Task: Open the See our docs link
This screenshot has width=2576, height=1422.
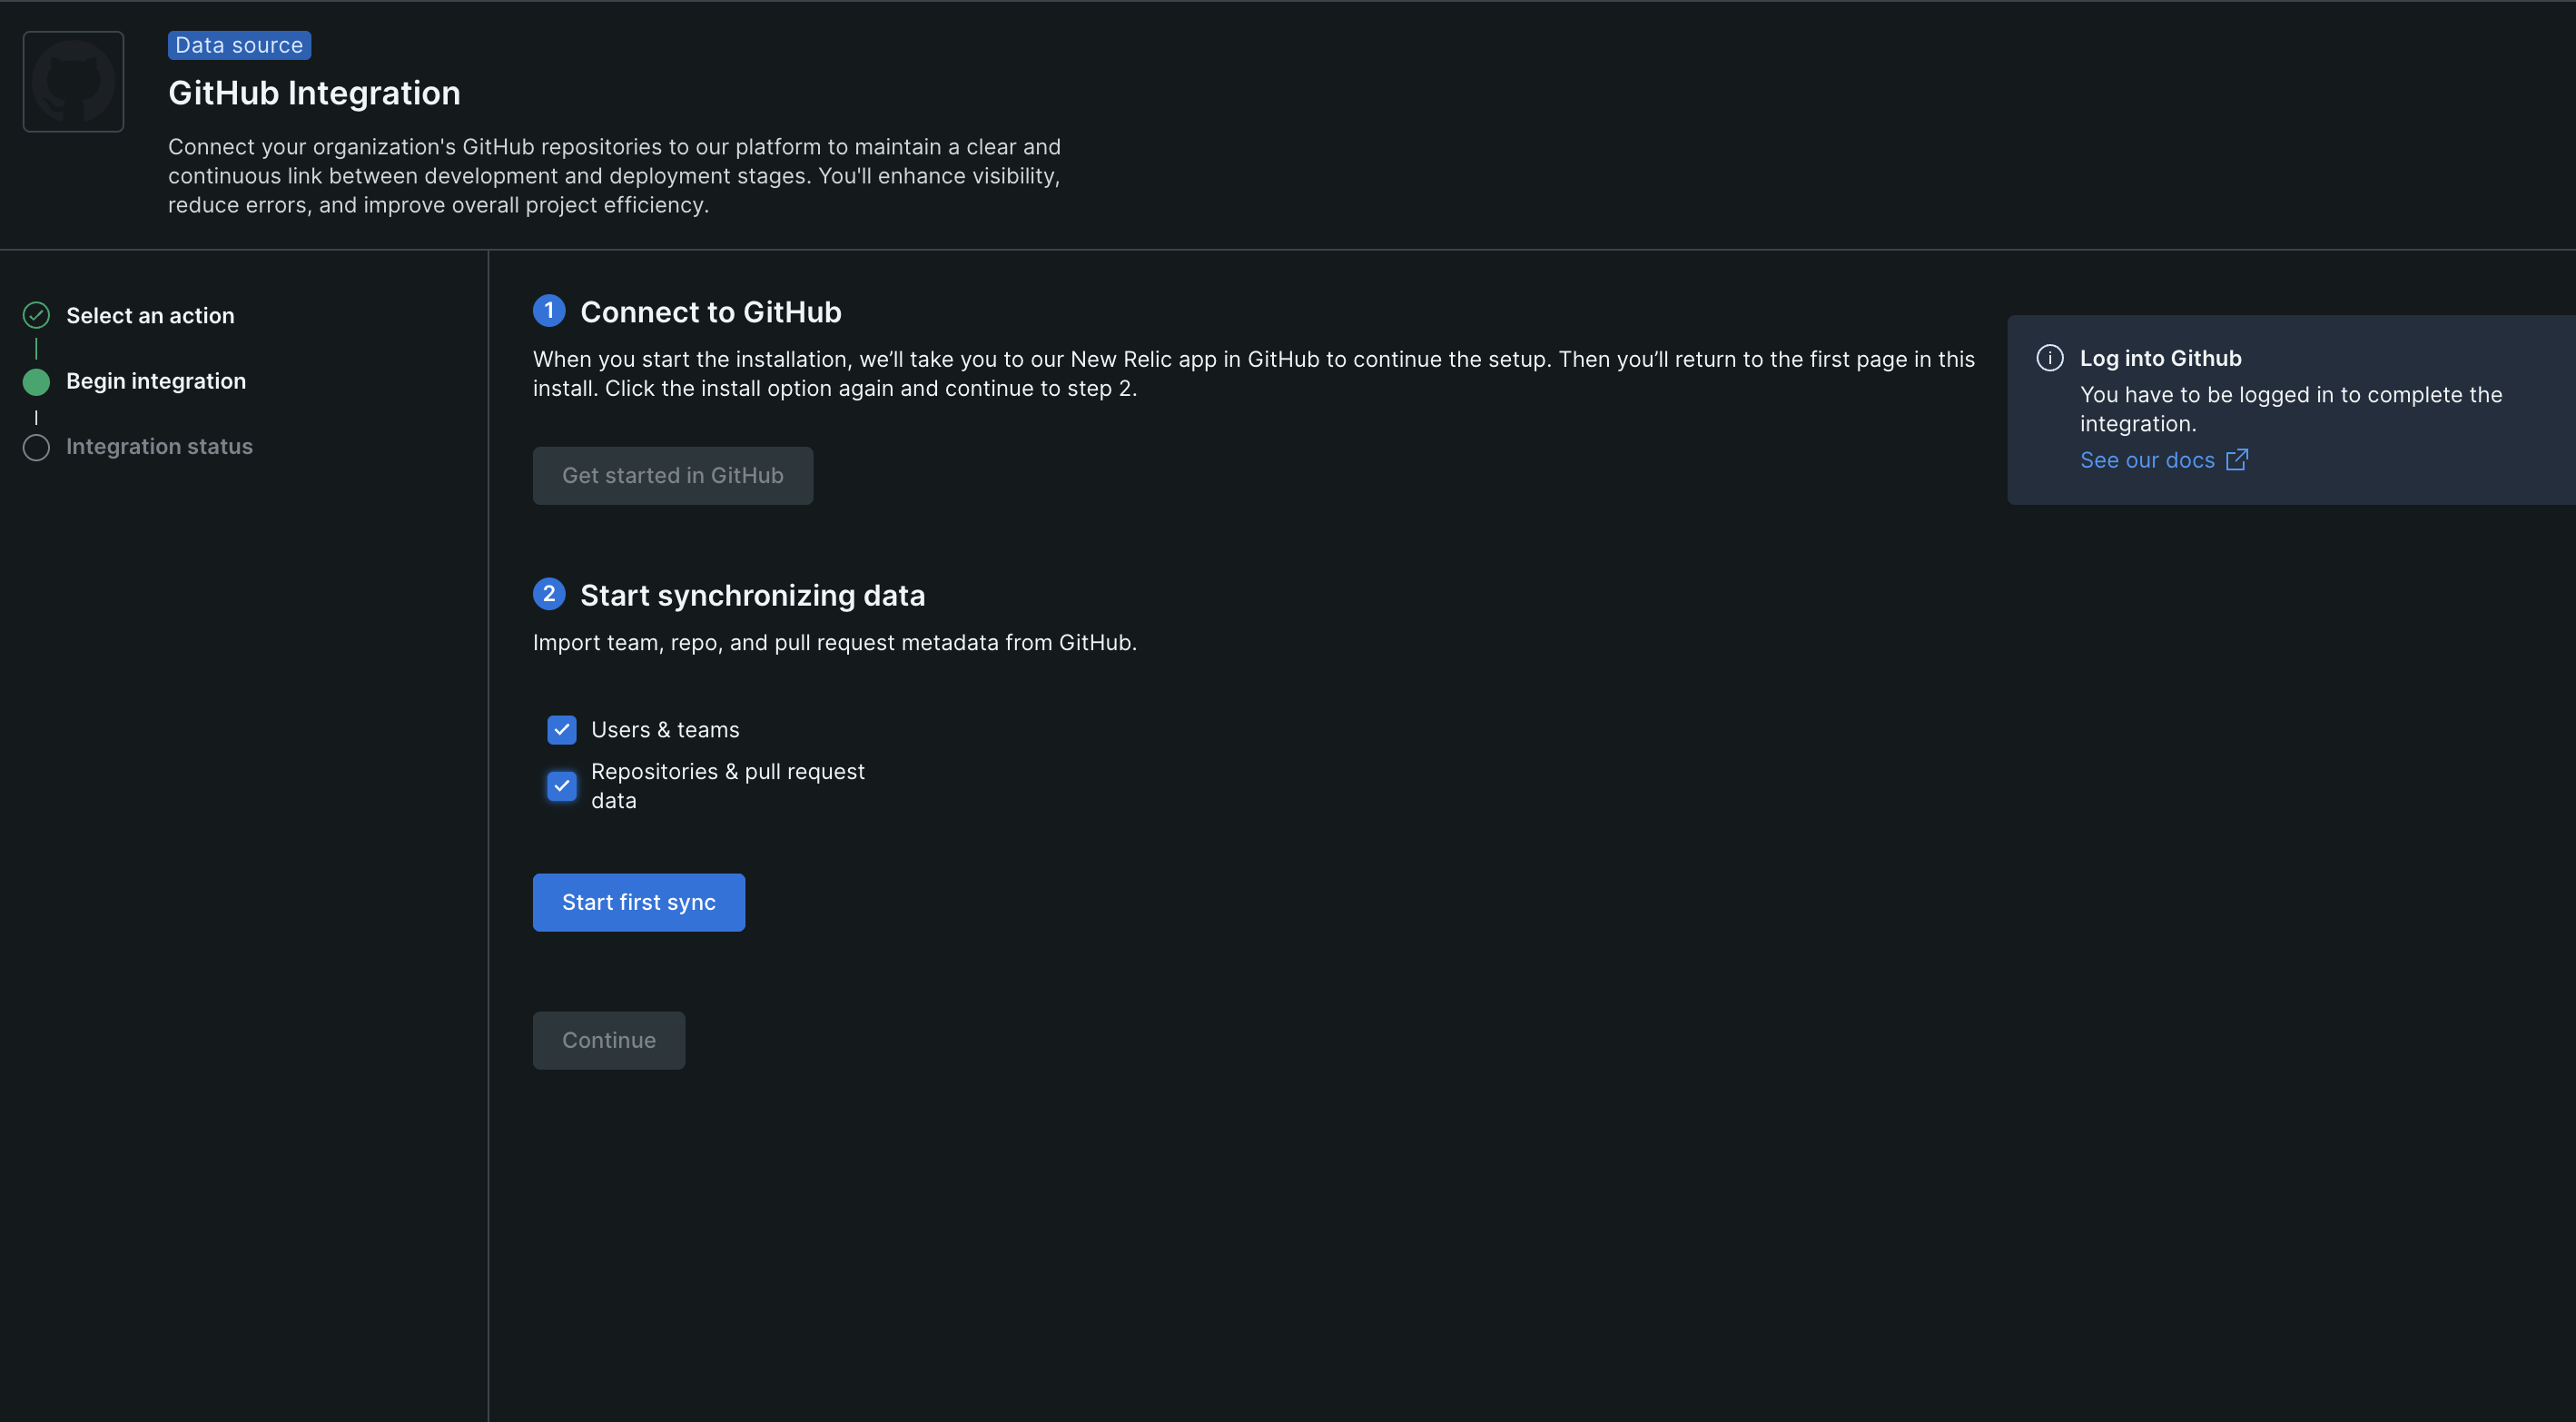Action: click(2147, 460)
